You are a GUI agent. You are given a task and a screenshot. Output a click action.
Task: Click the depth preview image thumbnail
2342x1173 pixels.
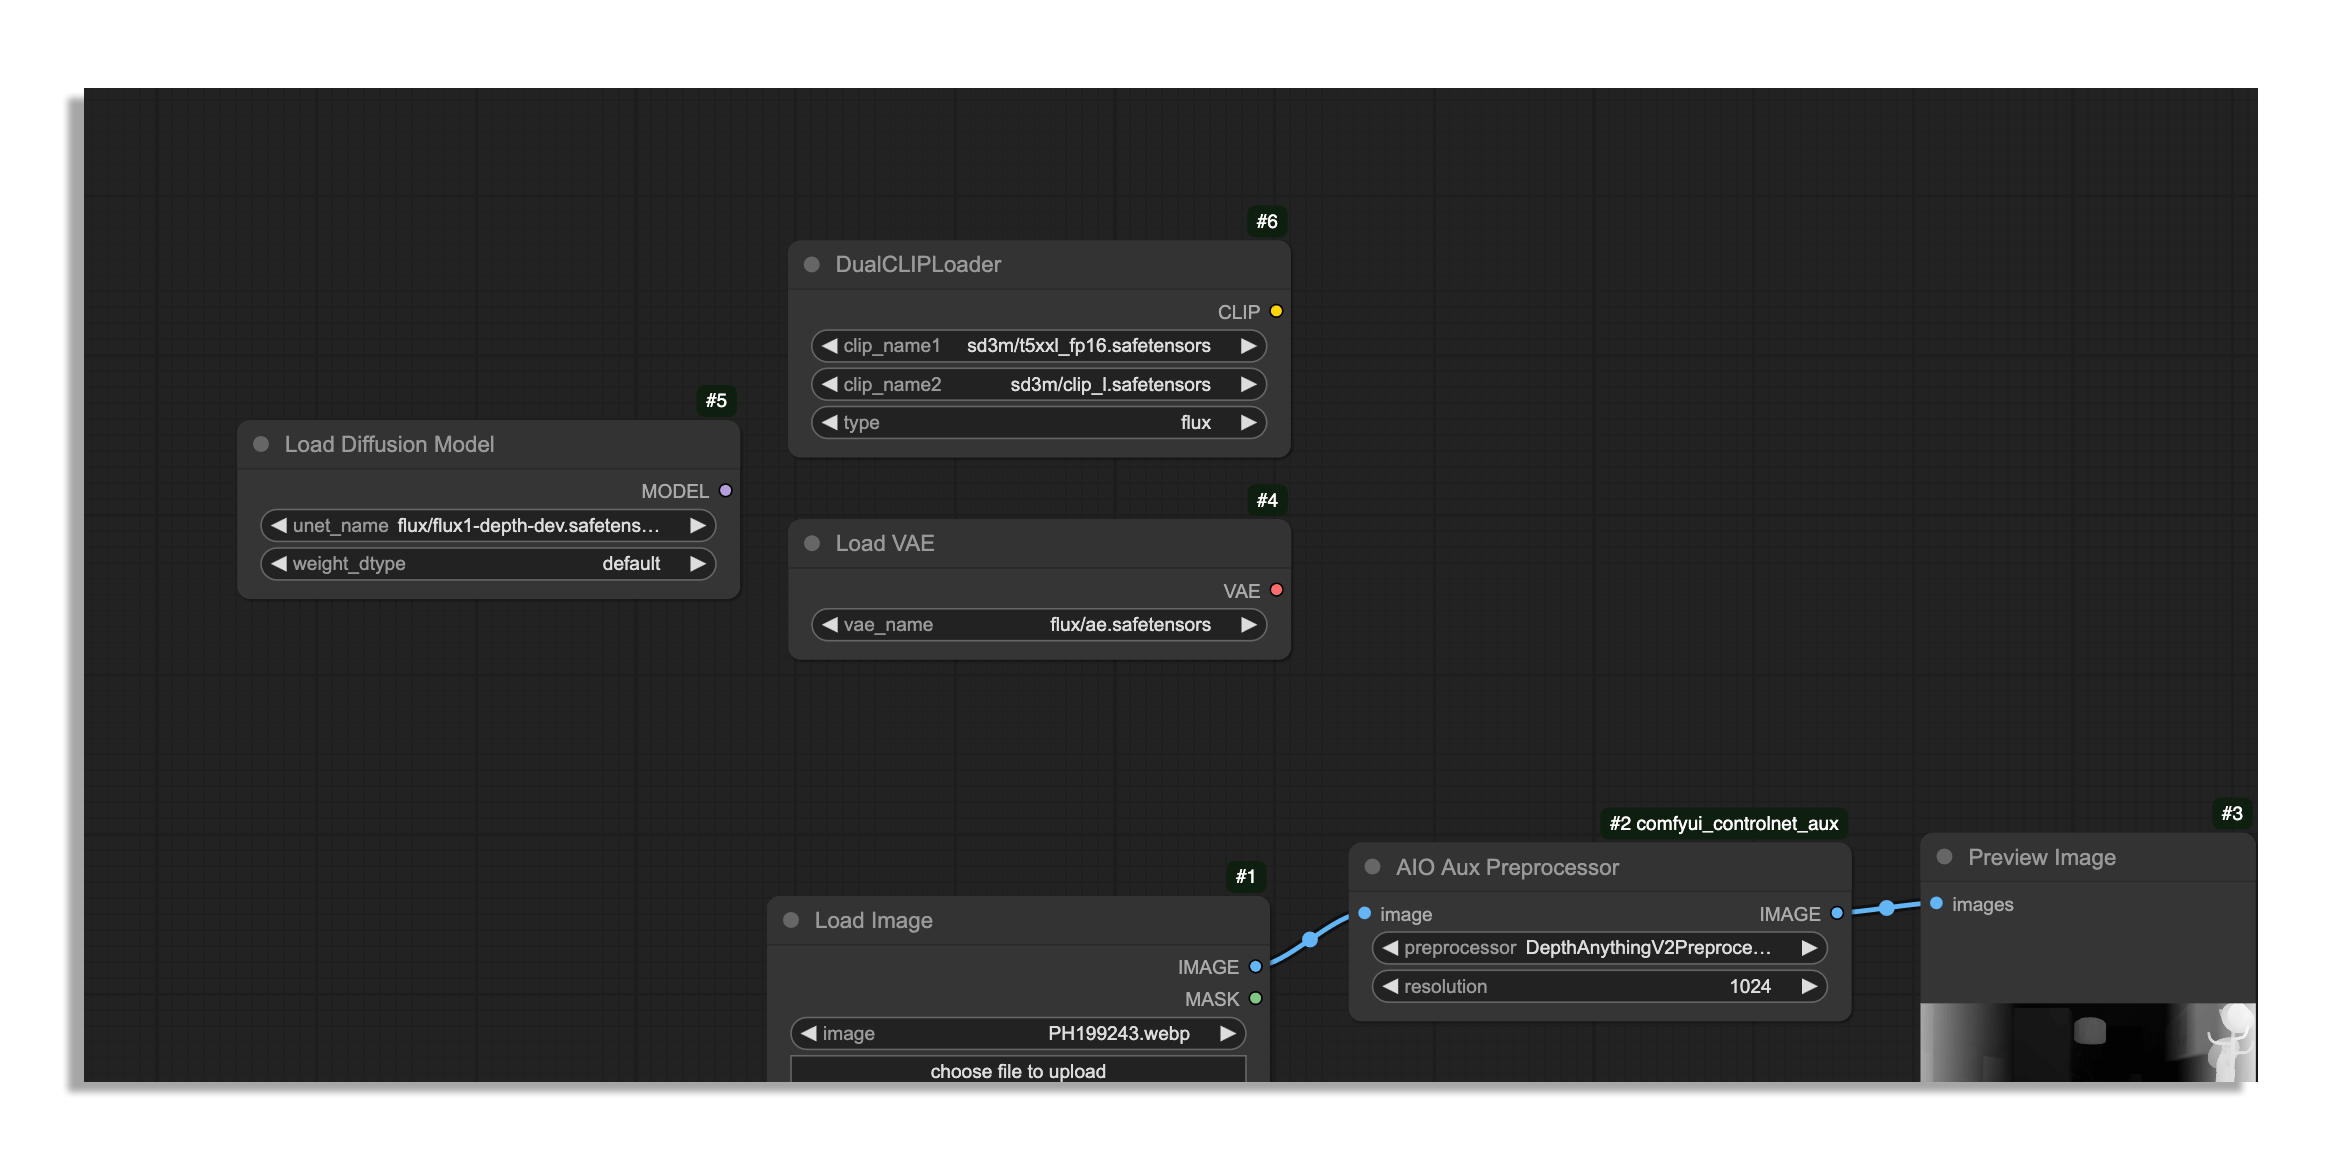click(x=2087, y=1041)
